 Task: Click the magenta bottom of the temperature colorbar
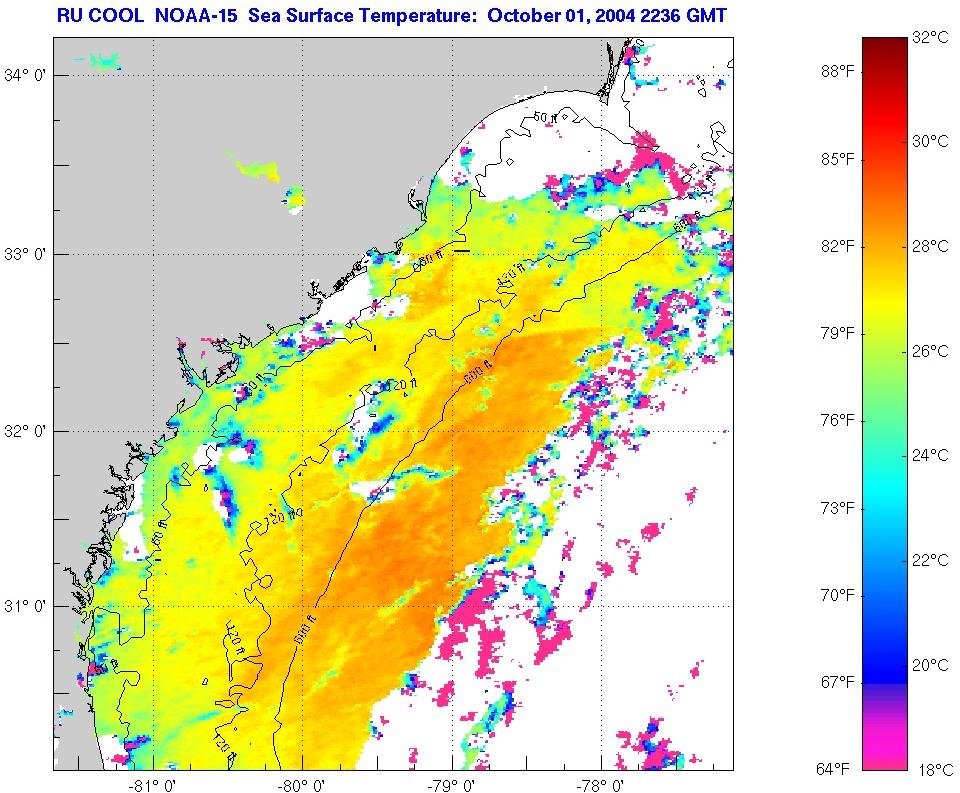click(x=885, y=750)
